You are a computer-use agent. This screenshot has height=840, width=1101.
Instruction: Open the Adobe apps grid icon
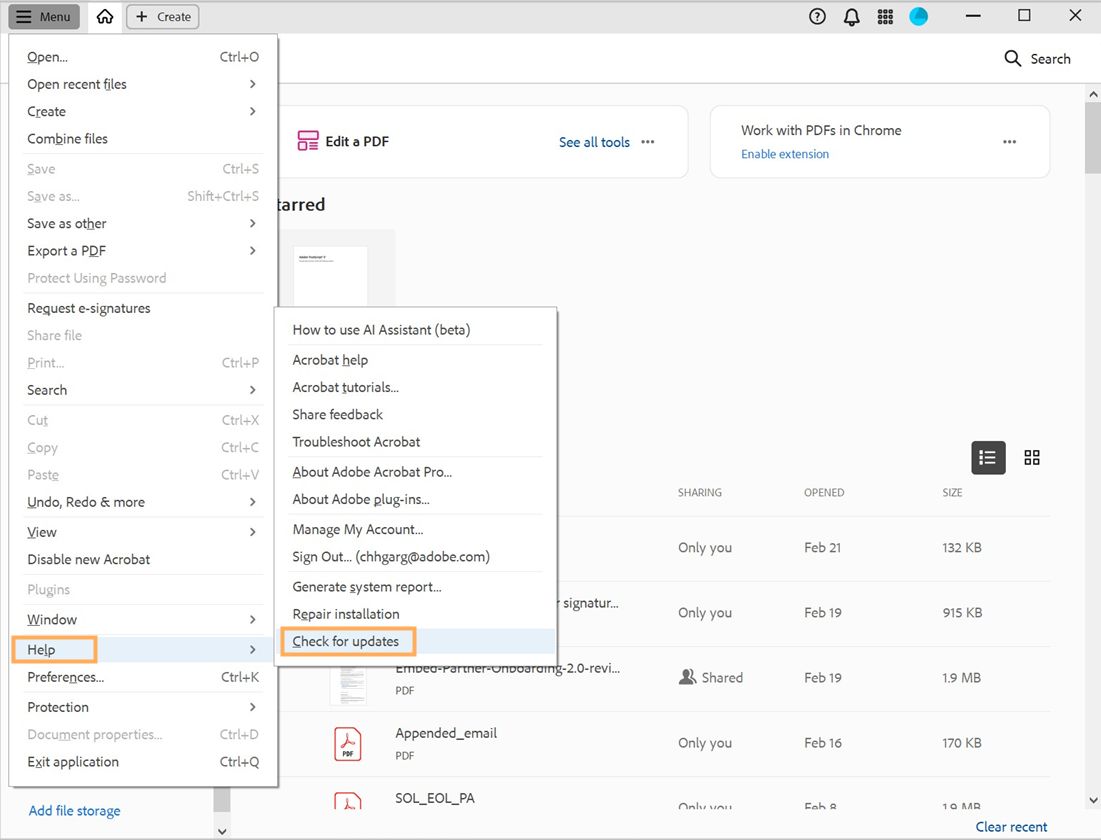pyautogui.click(x=885, y=16)
